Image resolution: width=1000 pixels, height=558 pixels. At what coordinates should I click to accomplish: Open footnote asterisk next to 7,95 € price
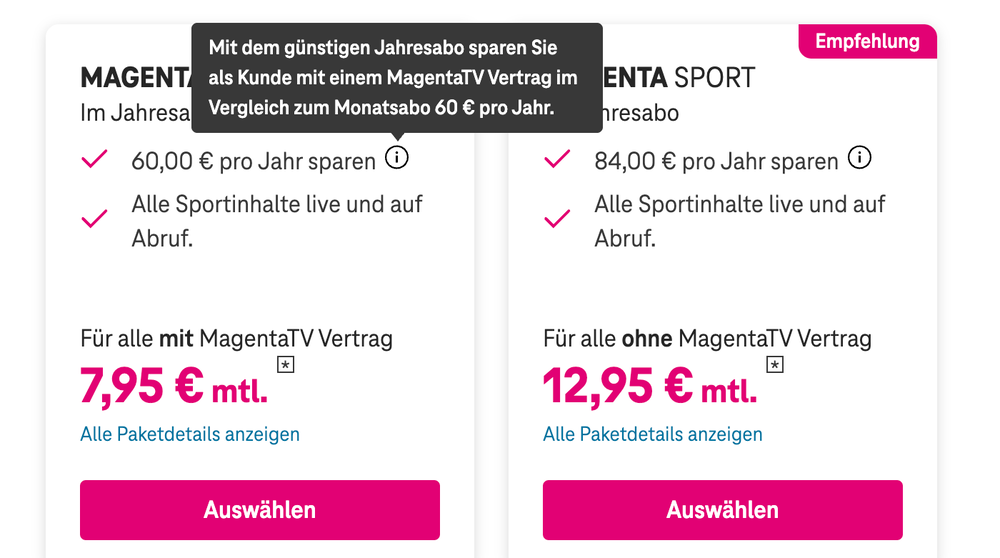click(286, 365)
